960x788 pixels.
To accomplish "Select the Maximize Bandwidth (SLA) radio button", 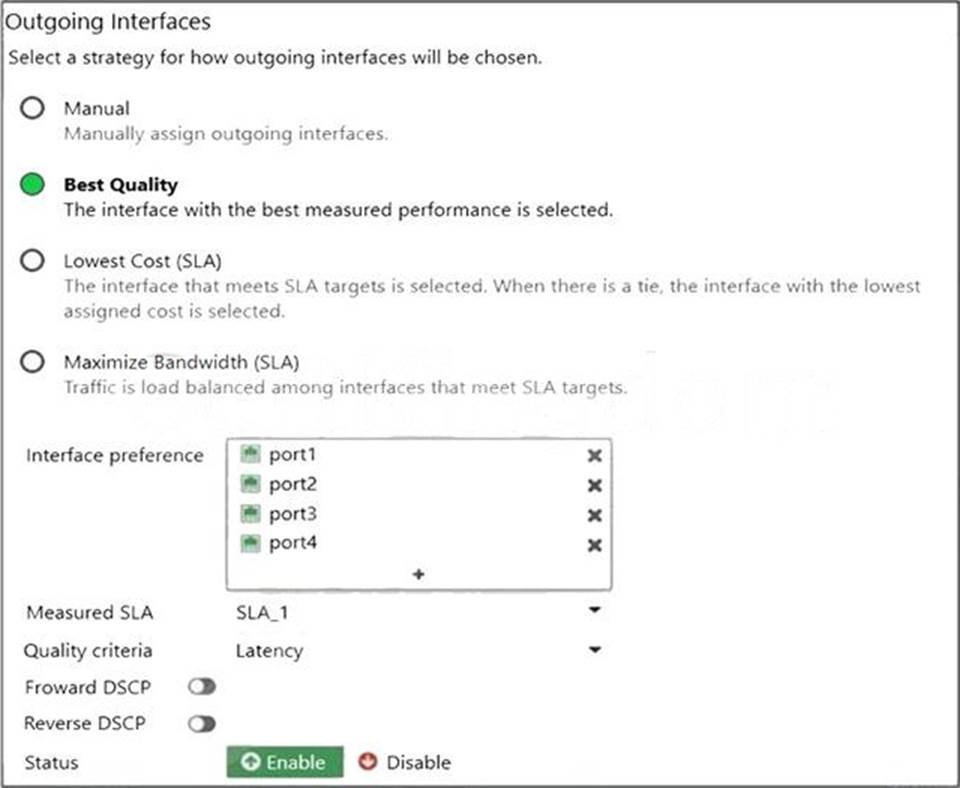I will [33, 362].
